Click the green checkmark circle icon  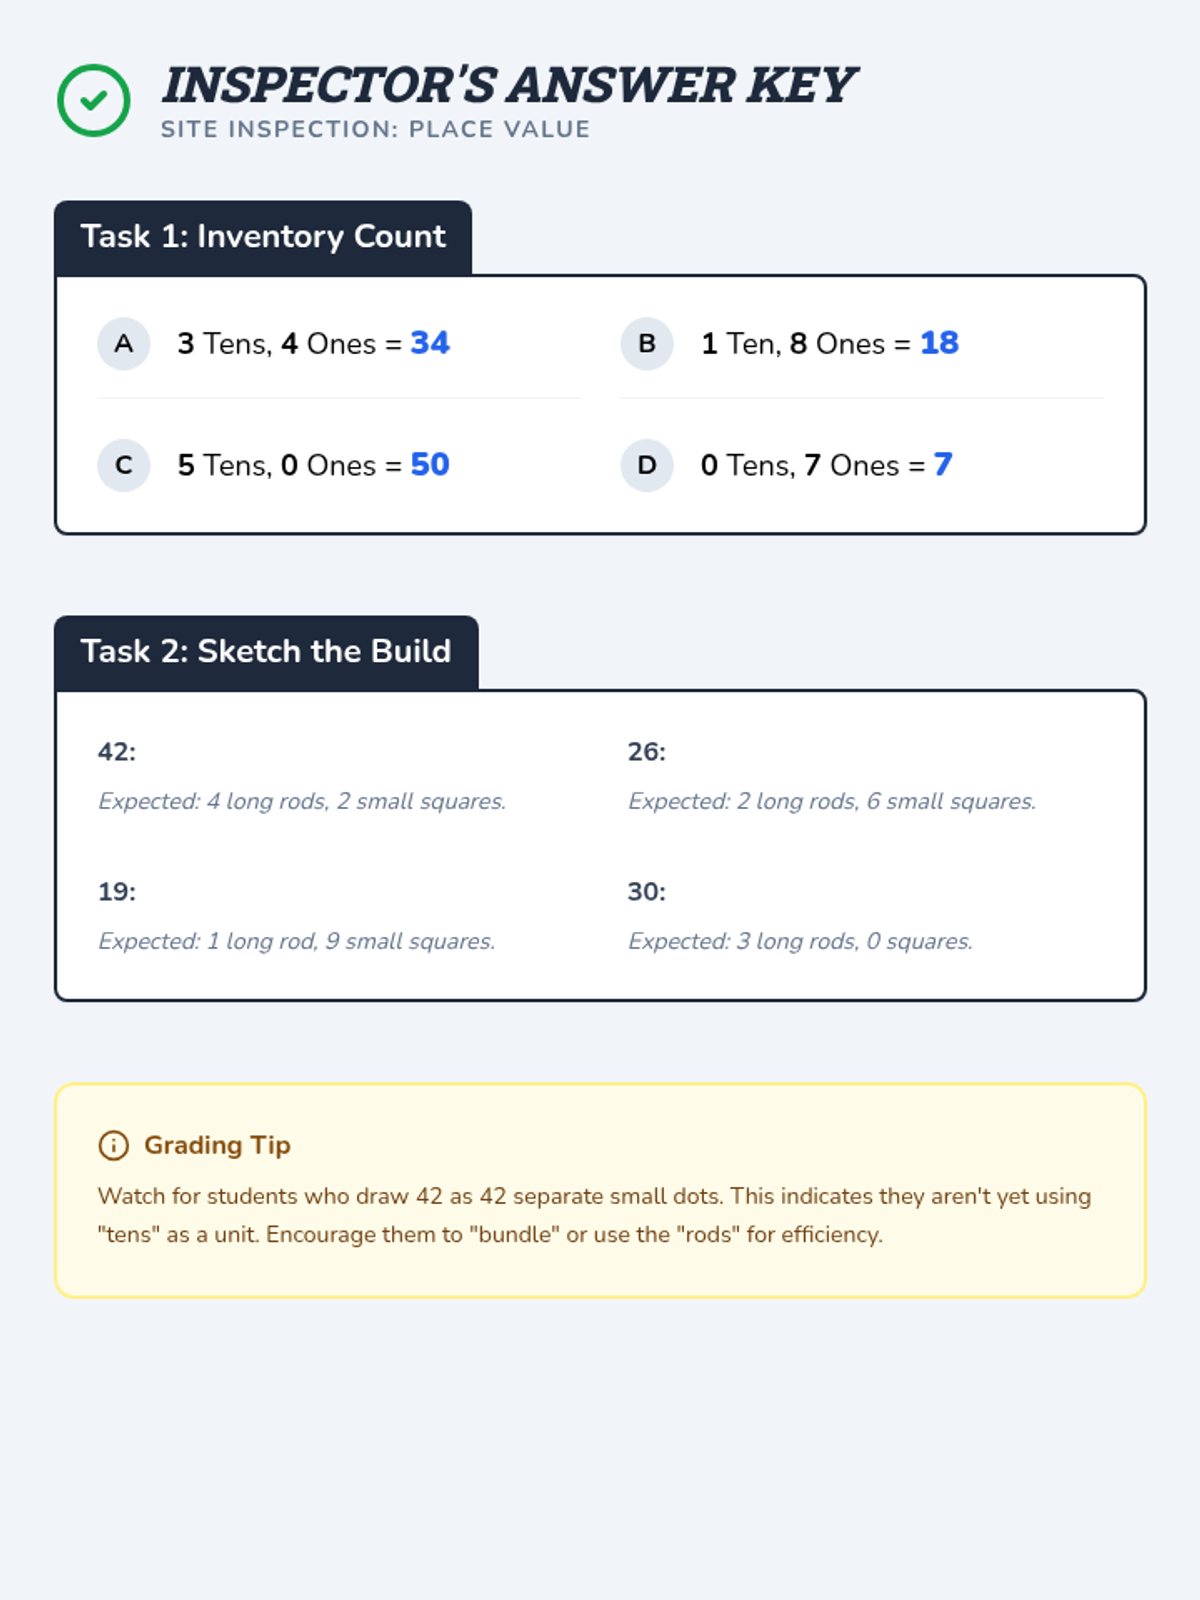point(93,100)
